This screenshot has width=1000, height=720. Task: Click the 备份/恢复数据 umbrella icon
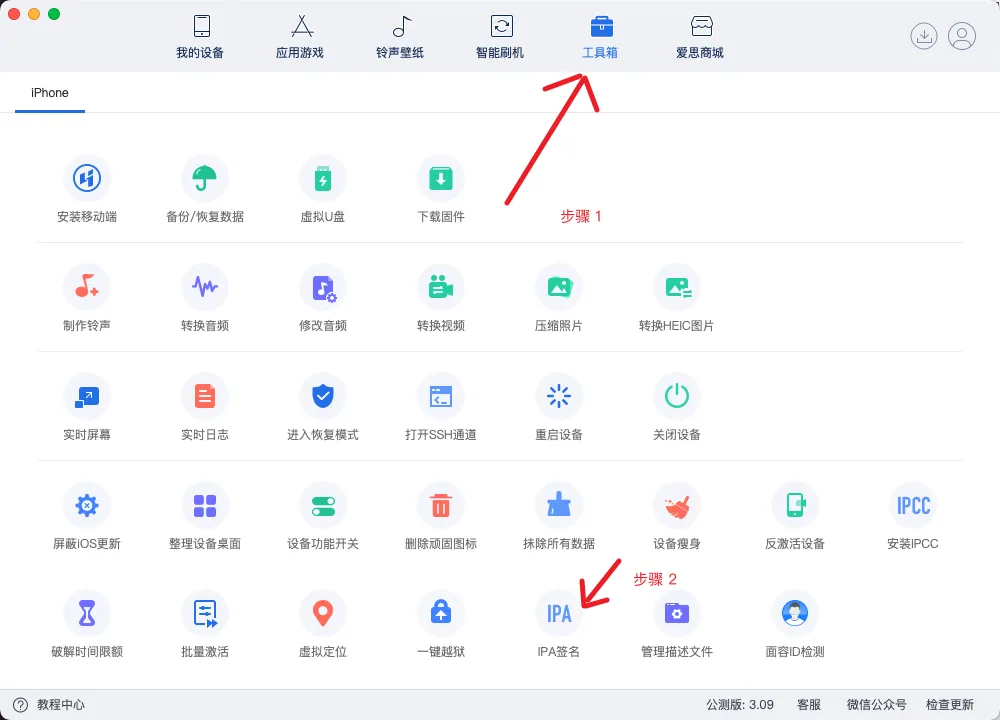[x=205, y=179]
